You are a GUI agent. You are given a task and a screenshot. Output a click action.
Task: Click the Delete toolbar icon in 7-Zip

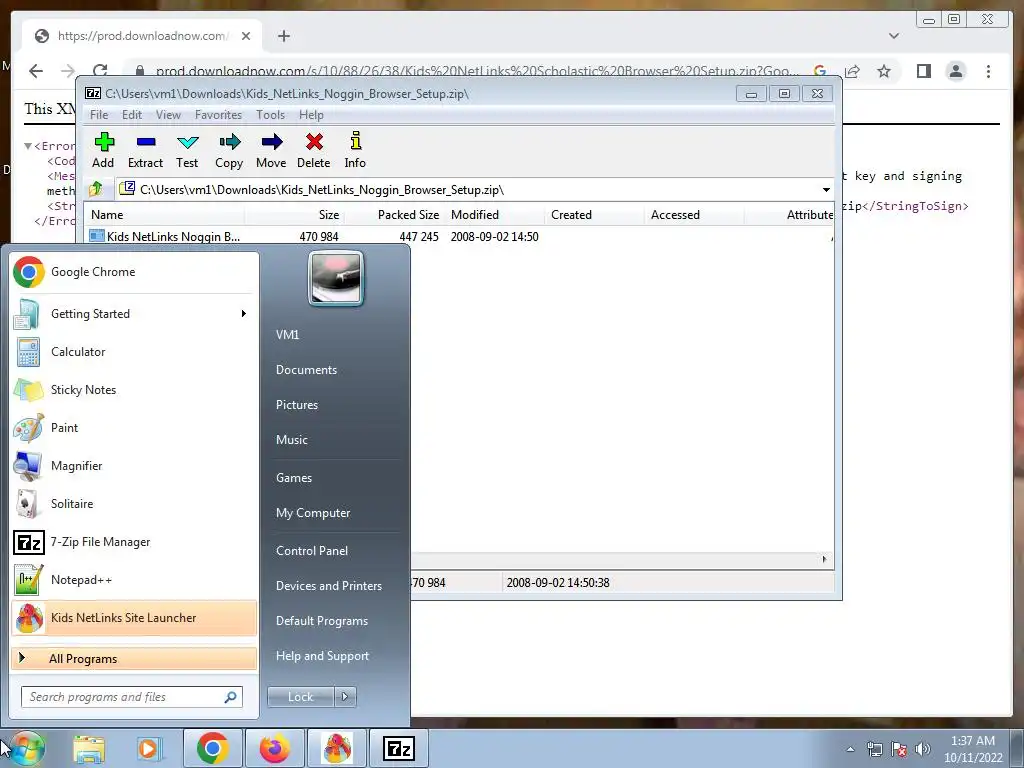coord(313,150)
